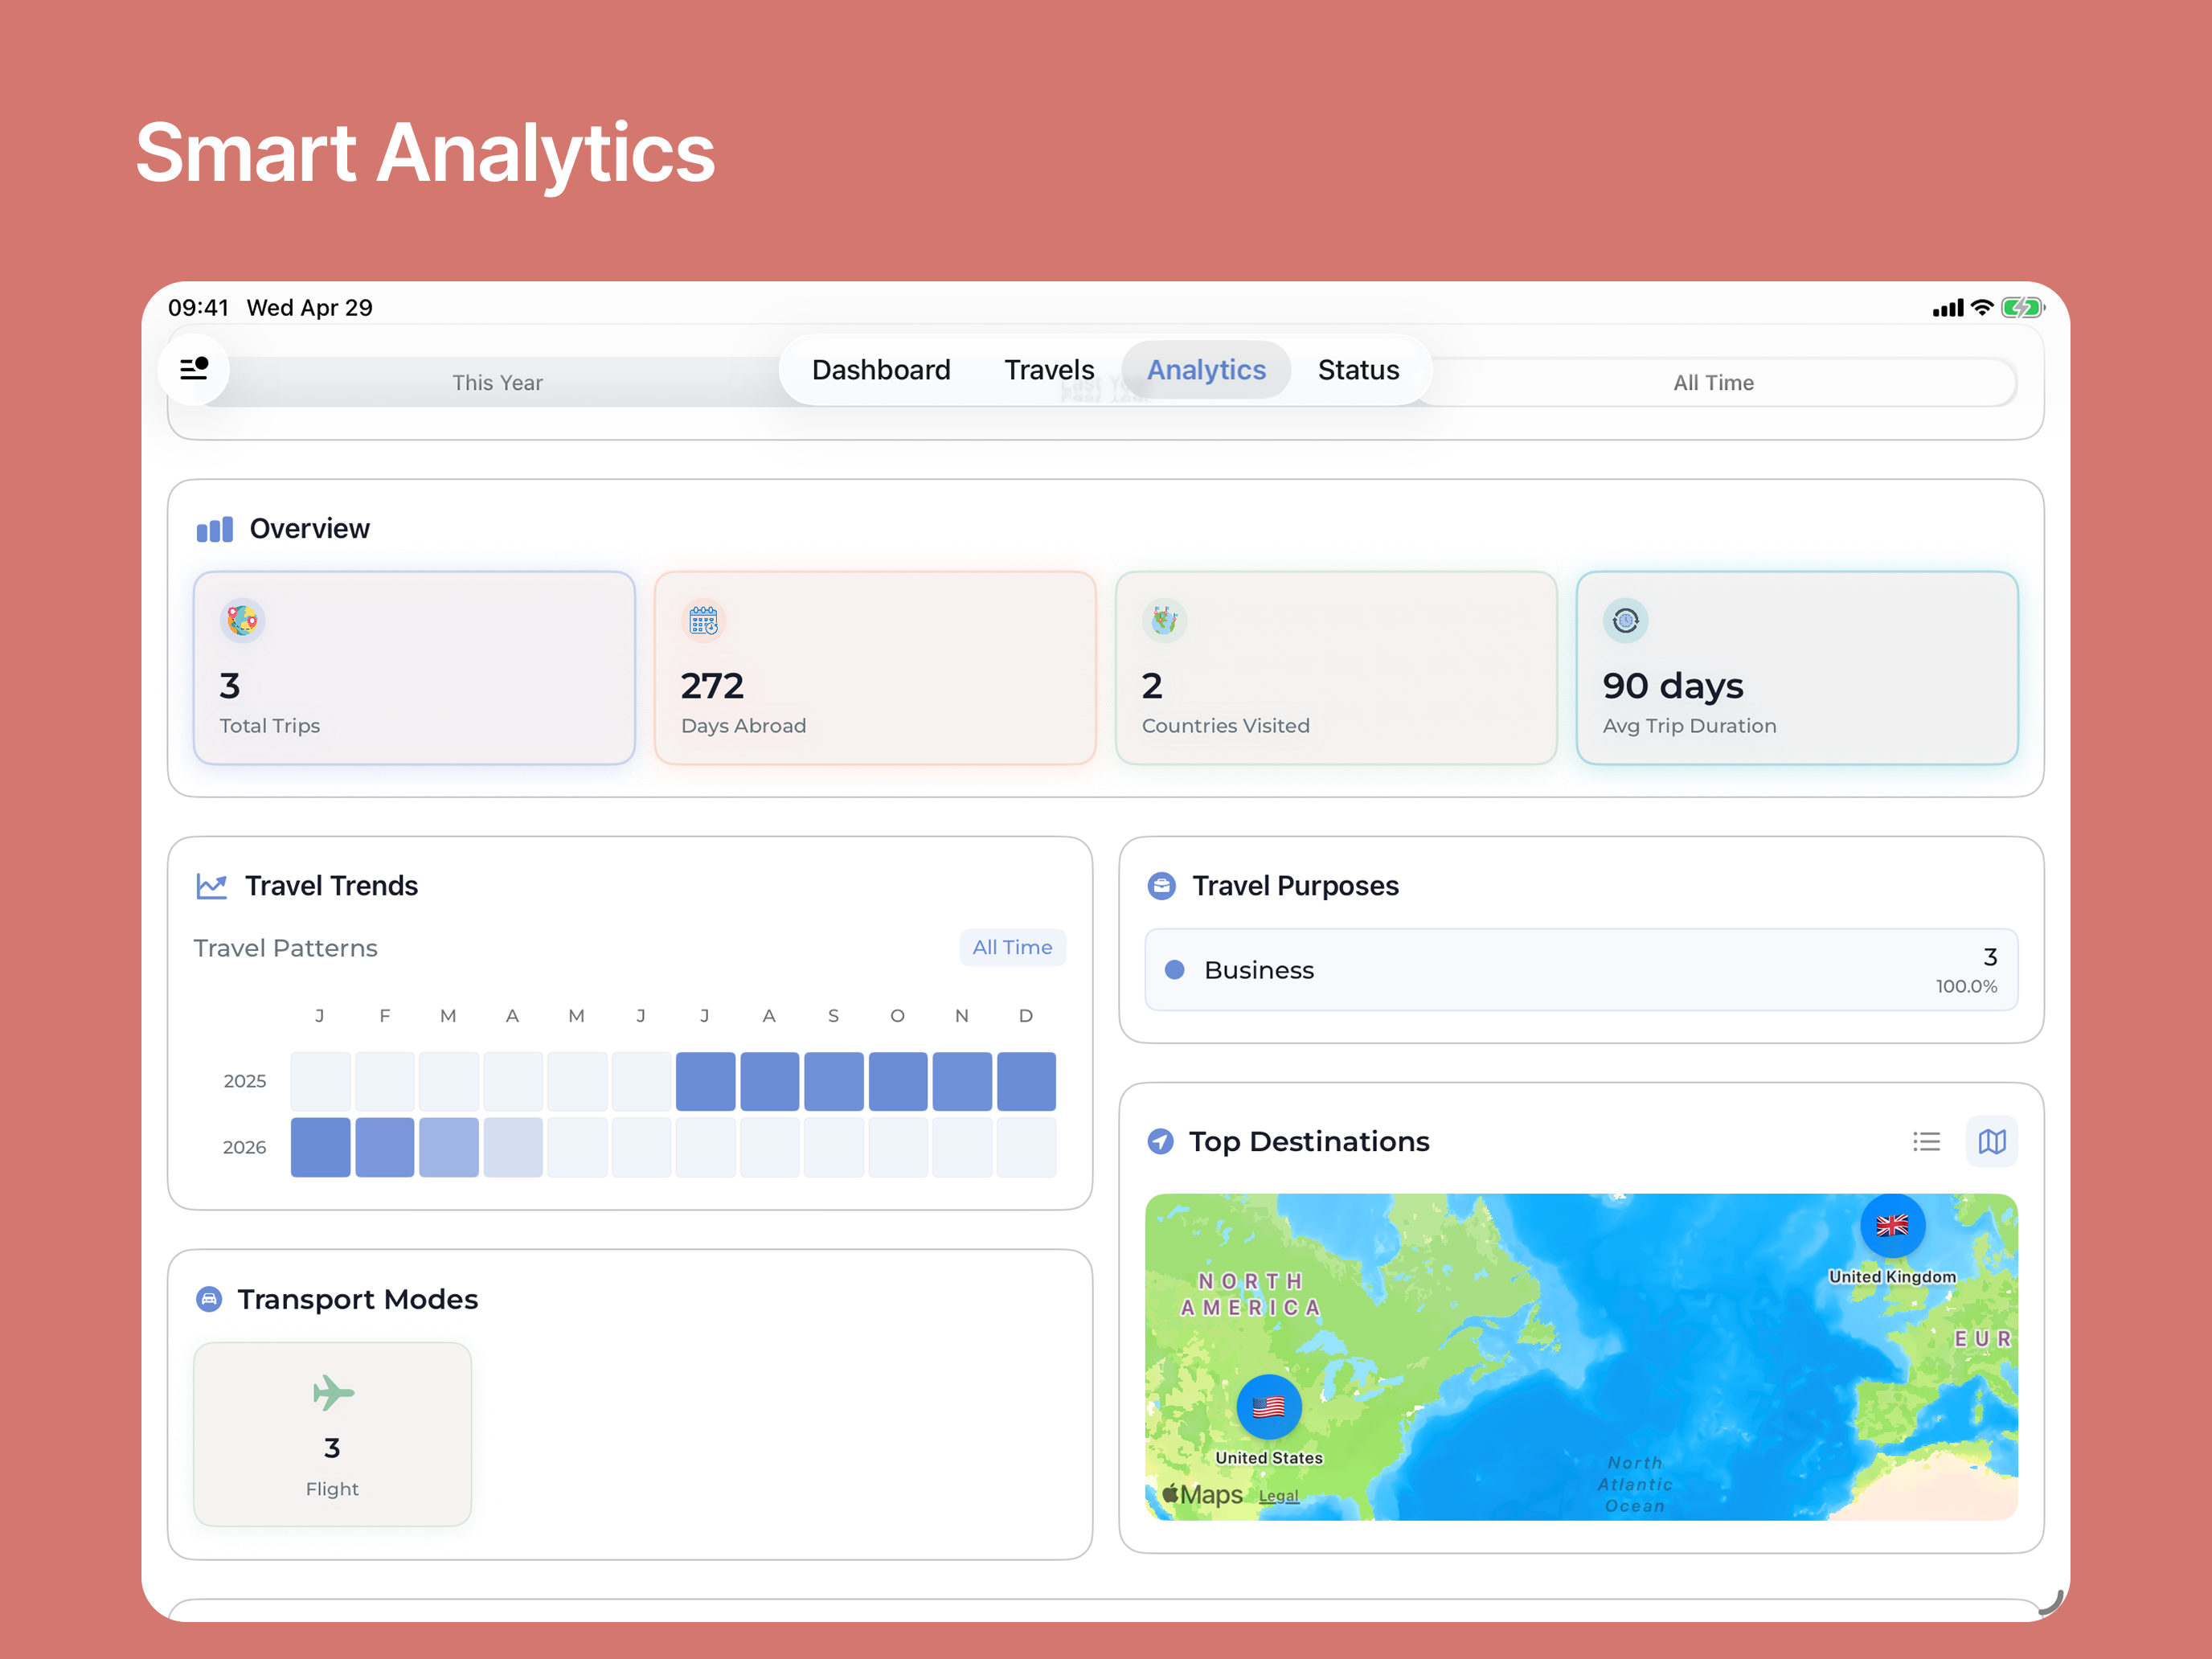Click the Travel Patterns label
The width and height of the screenshot is (2212, 1659).
click(x=285, y=948)
